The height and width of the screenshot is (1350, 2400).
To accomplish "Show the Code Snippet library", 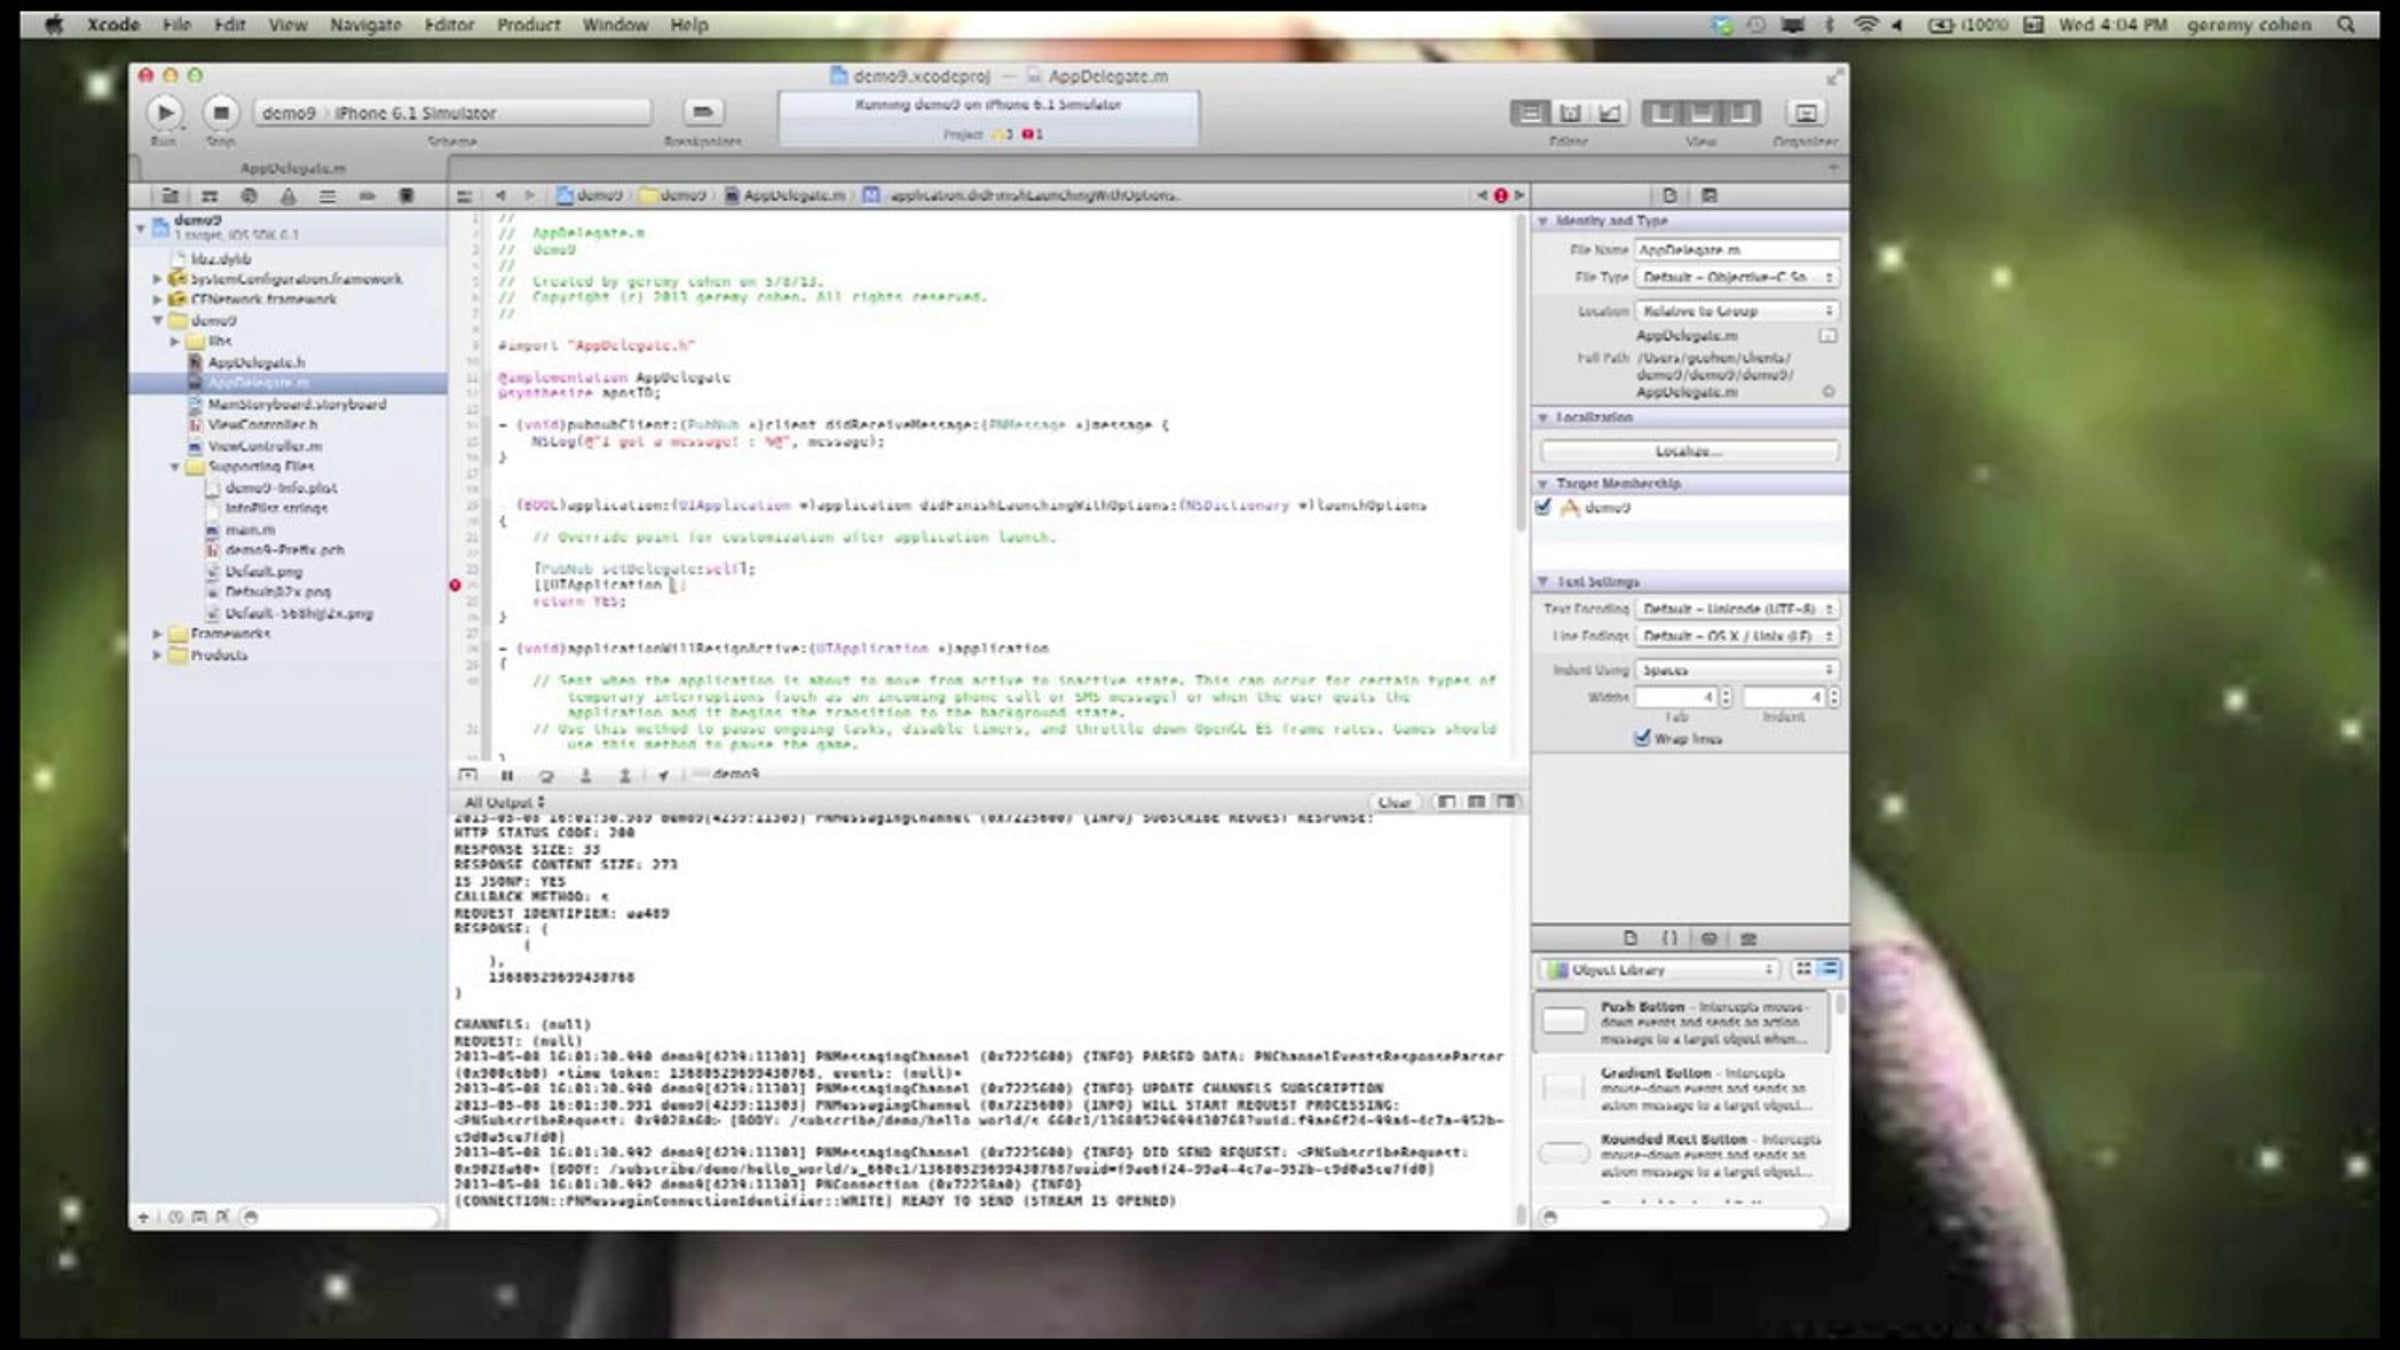I will click(1669, 938).
